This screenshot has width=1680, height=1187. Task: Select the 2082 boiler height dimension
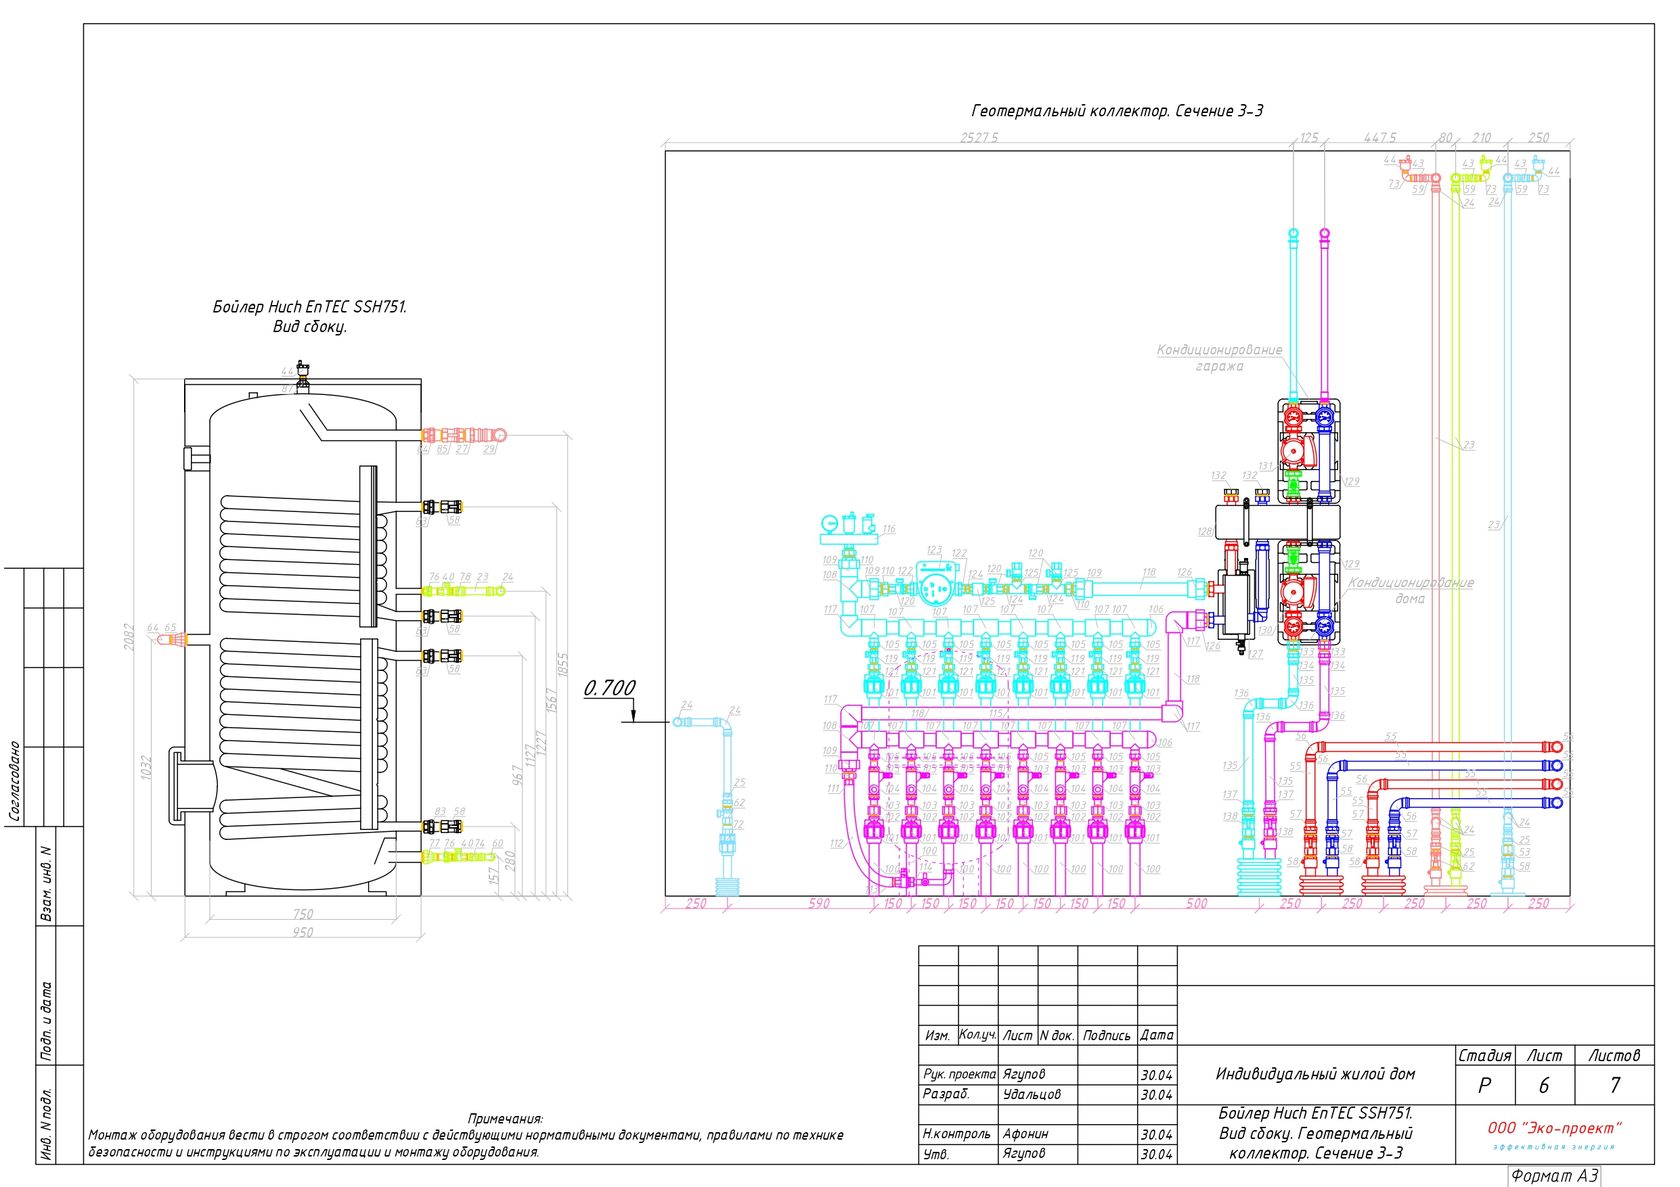[129, 637]
